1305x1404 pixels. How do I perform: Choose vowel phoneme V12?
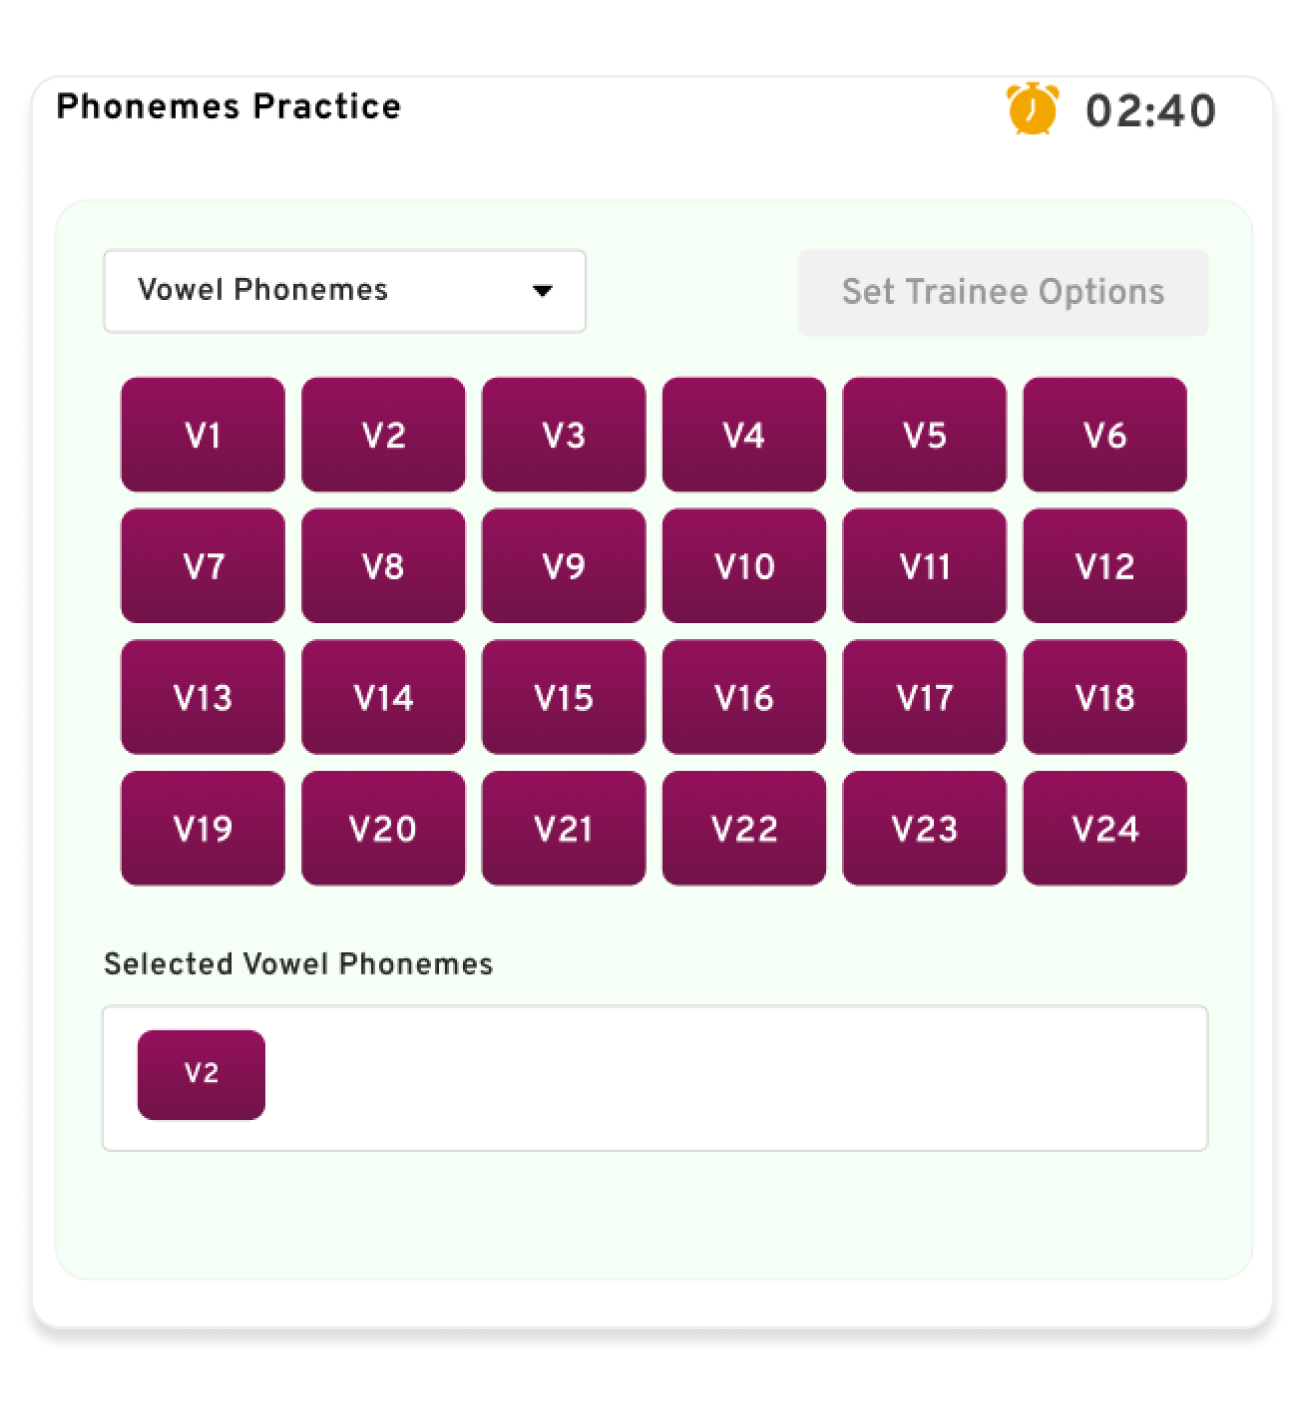point(1105,566)
